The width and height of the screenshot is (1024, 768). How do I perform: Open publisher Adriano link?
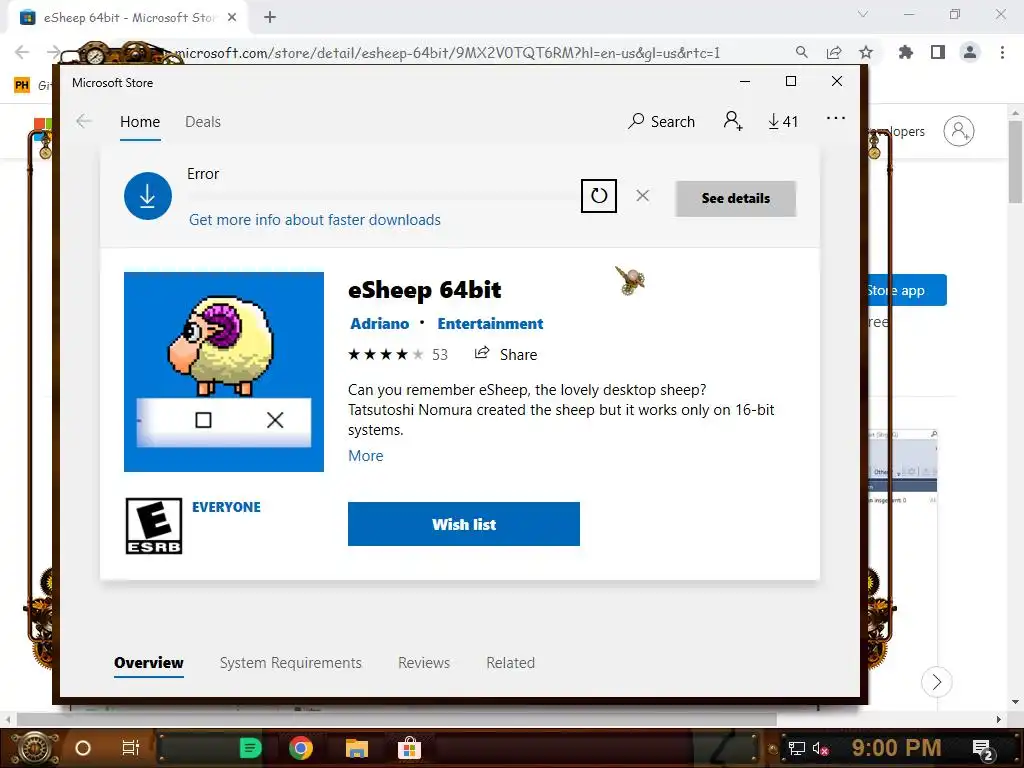point(379,324)
